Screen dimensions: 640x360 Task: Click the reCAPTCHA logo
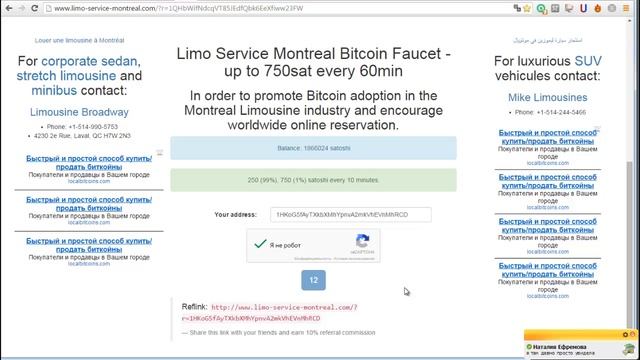tap(362, 241)
